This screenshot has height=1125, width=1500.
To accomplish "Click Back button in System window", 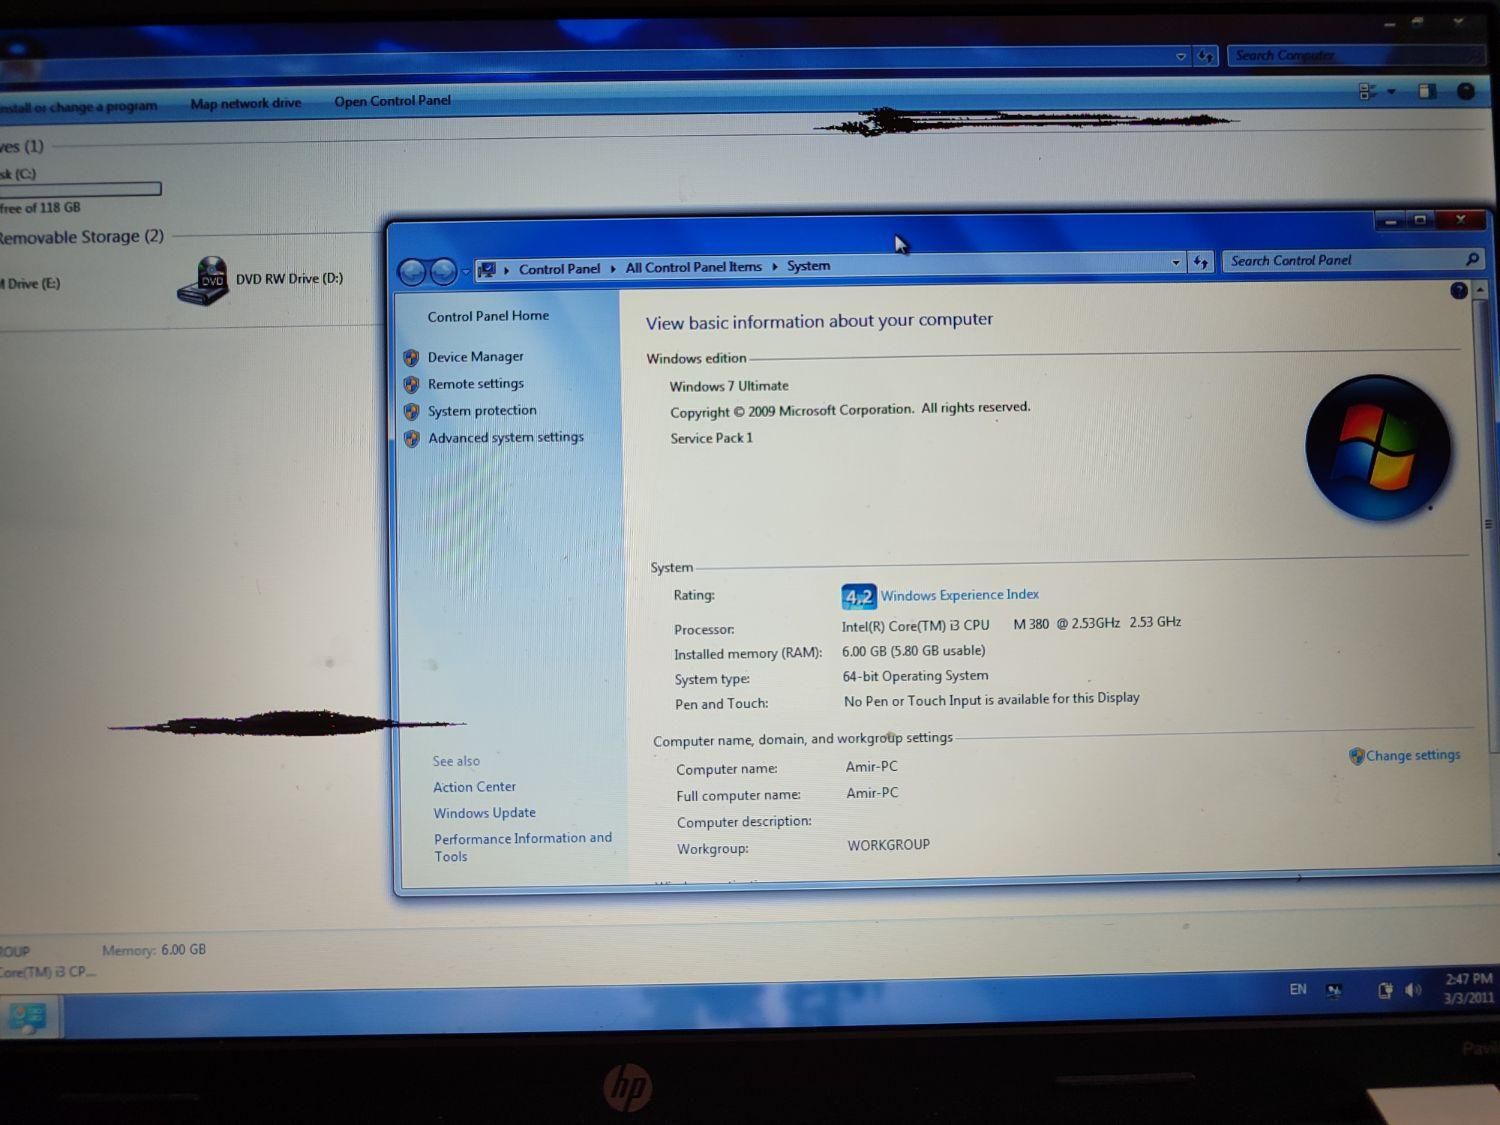I will 411,271.
